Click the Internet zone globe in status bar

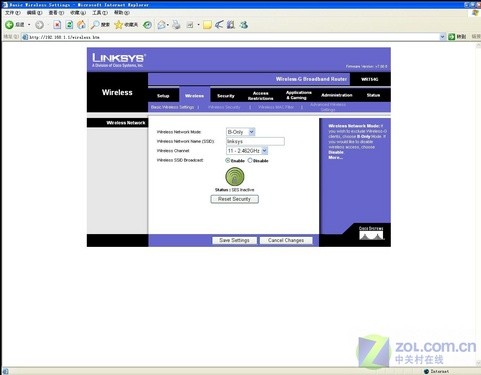[x=426, y=371]
